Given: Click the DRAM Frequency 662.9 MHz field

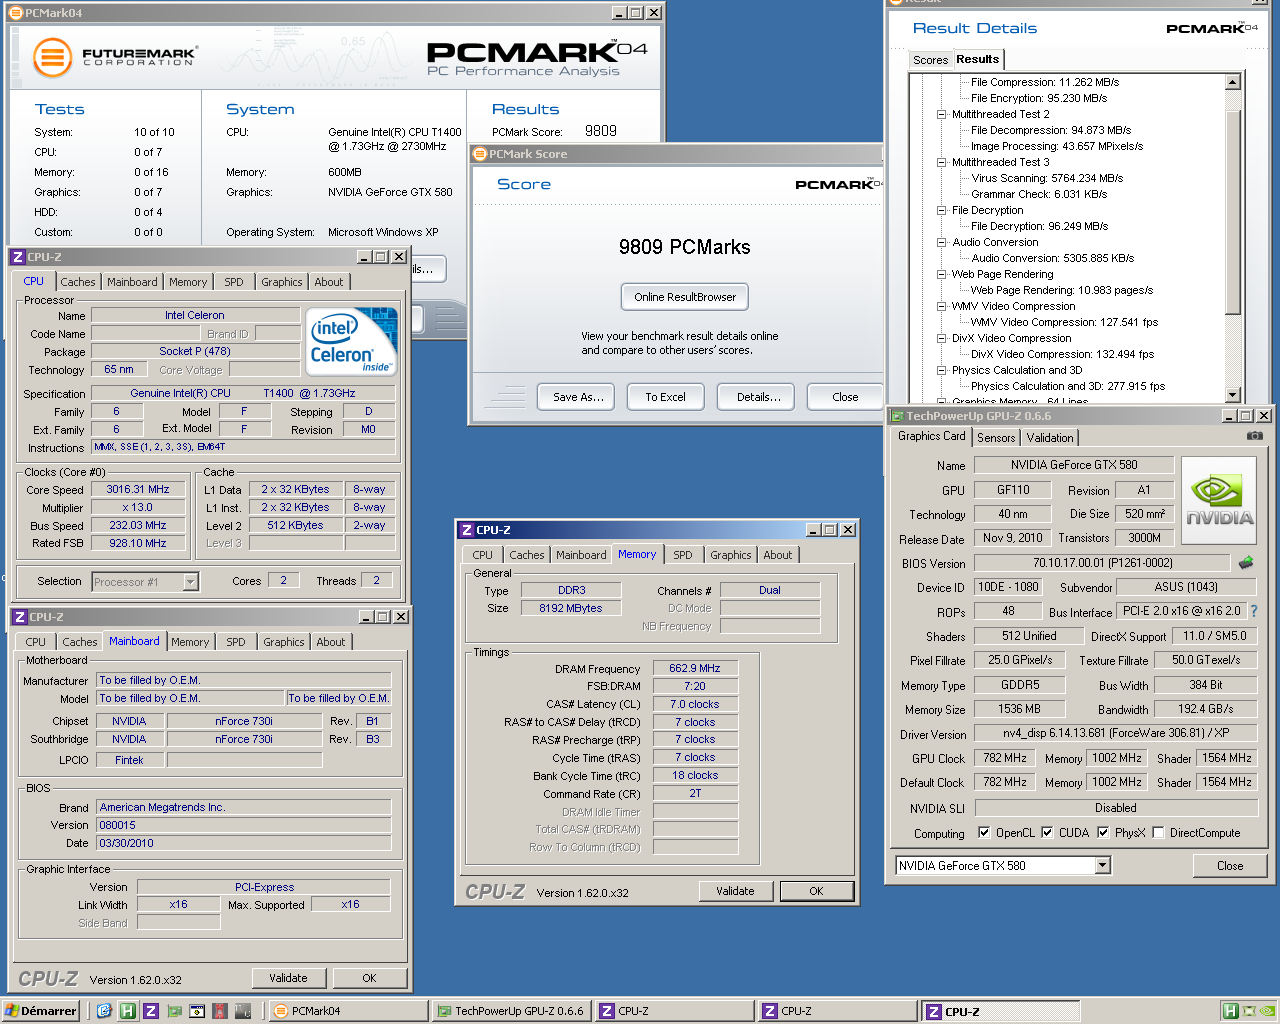Looking at the screenshot, I should click(695, 668).
